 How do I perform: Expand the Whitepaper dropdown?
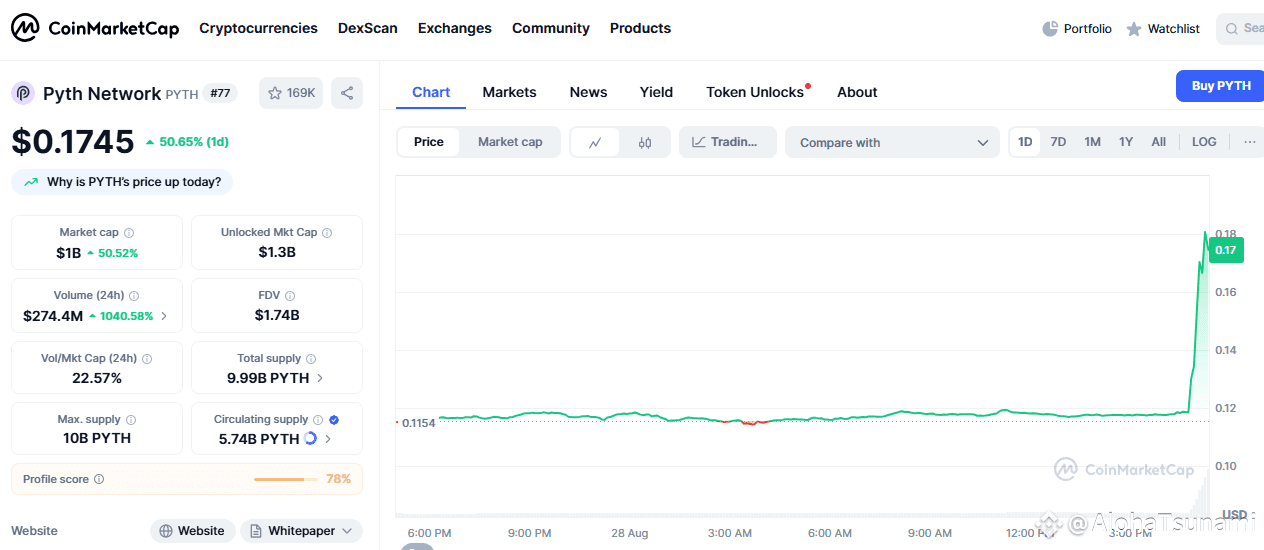(x=301, y=531)
